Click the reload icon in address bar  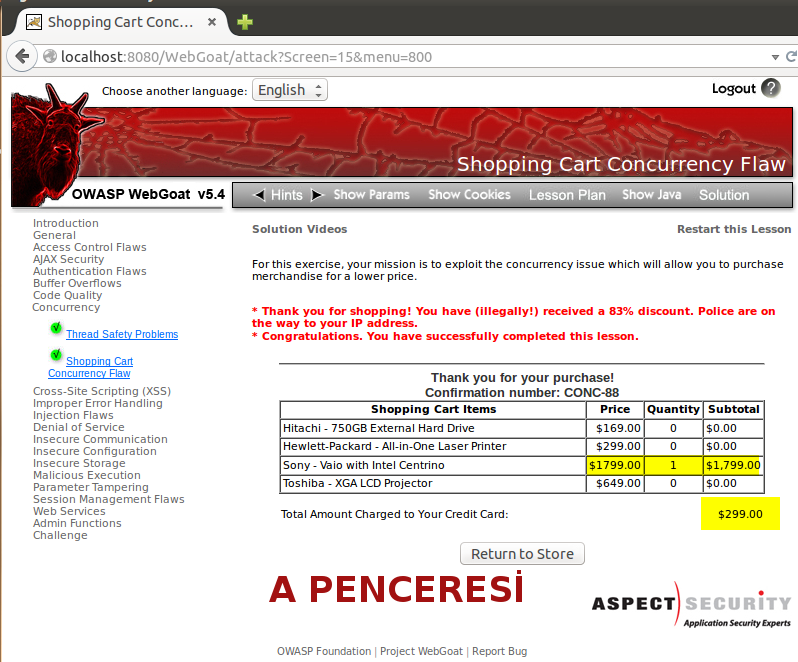coord(791,56)
